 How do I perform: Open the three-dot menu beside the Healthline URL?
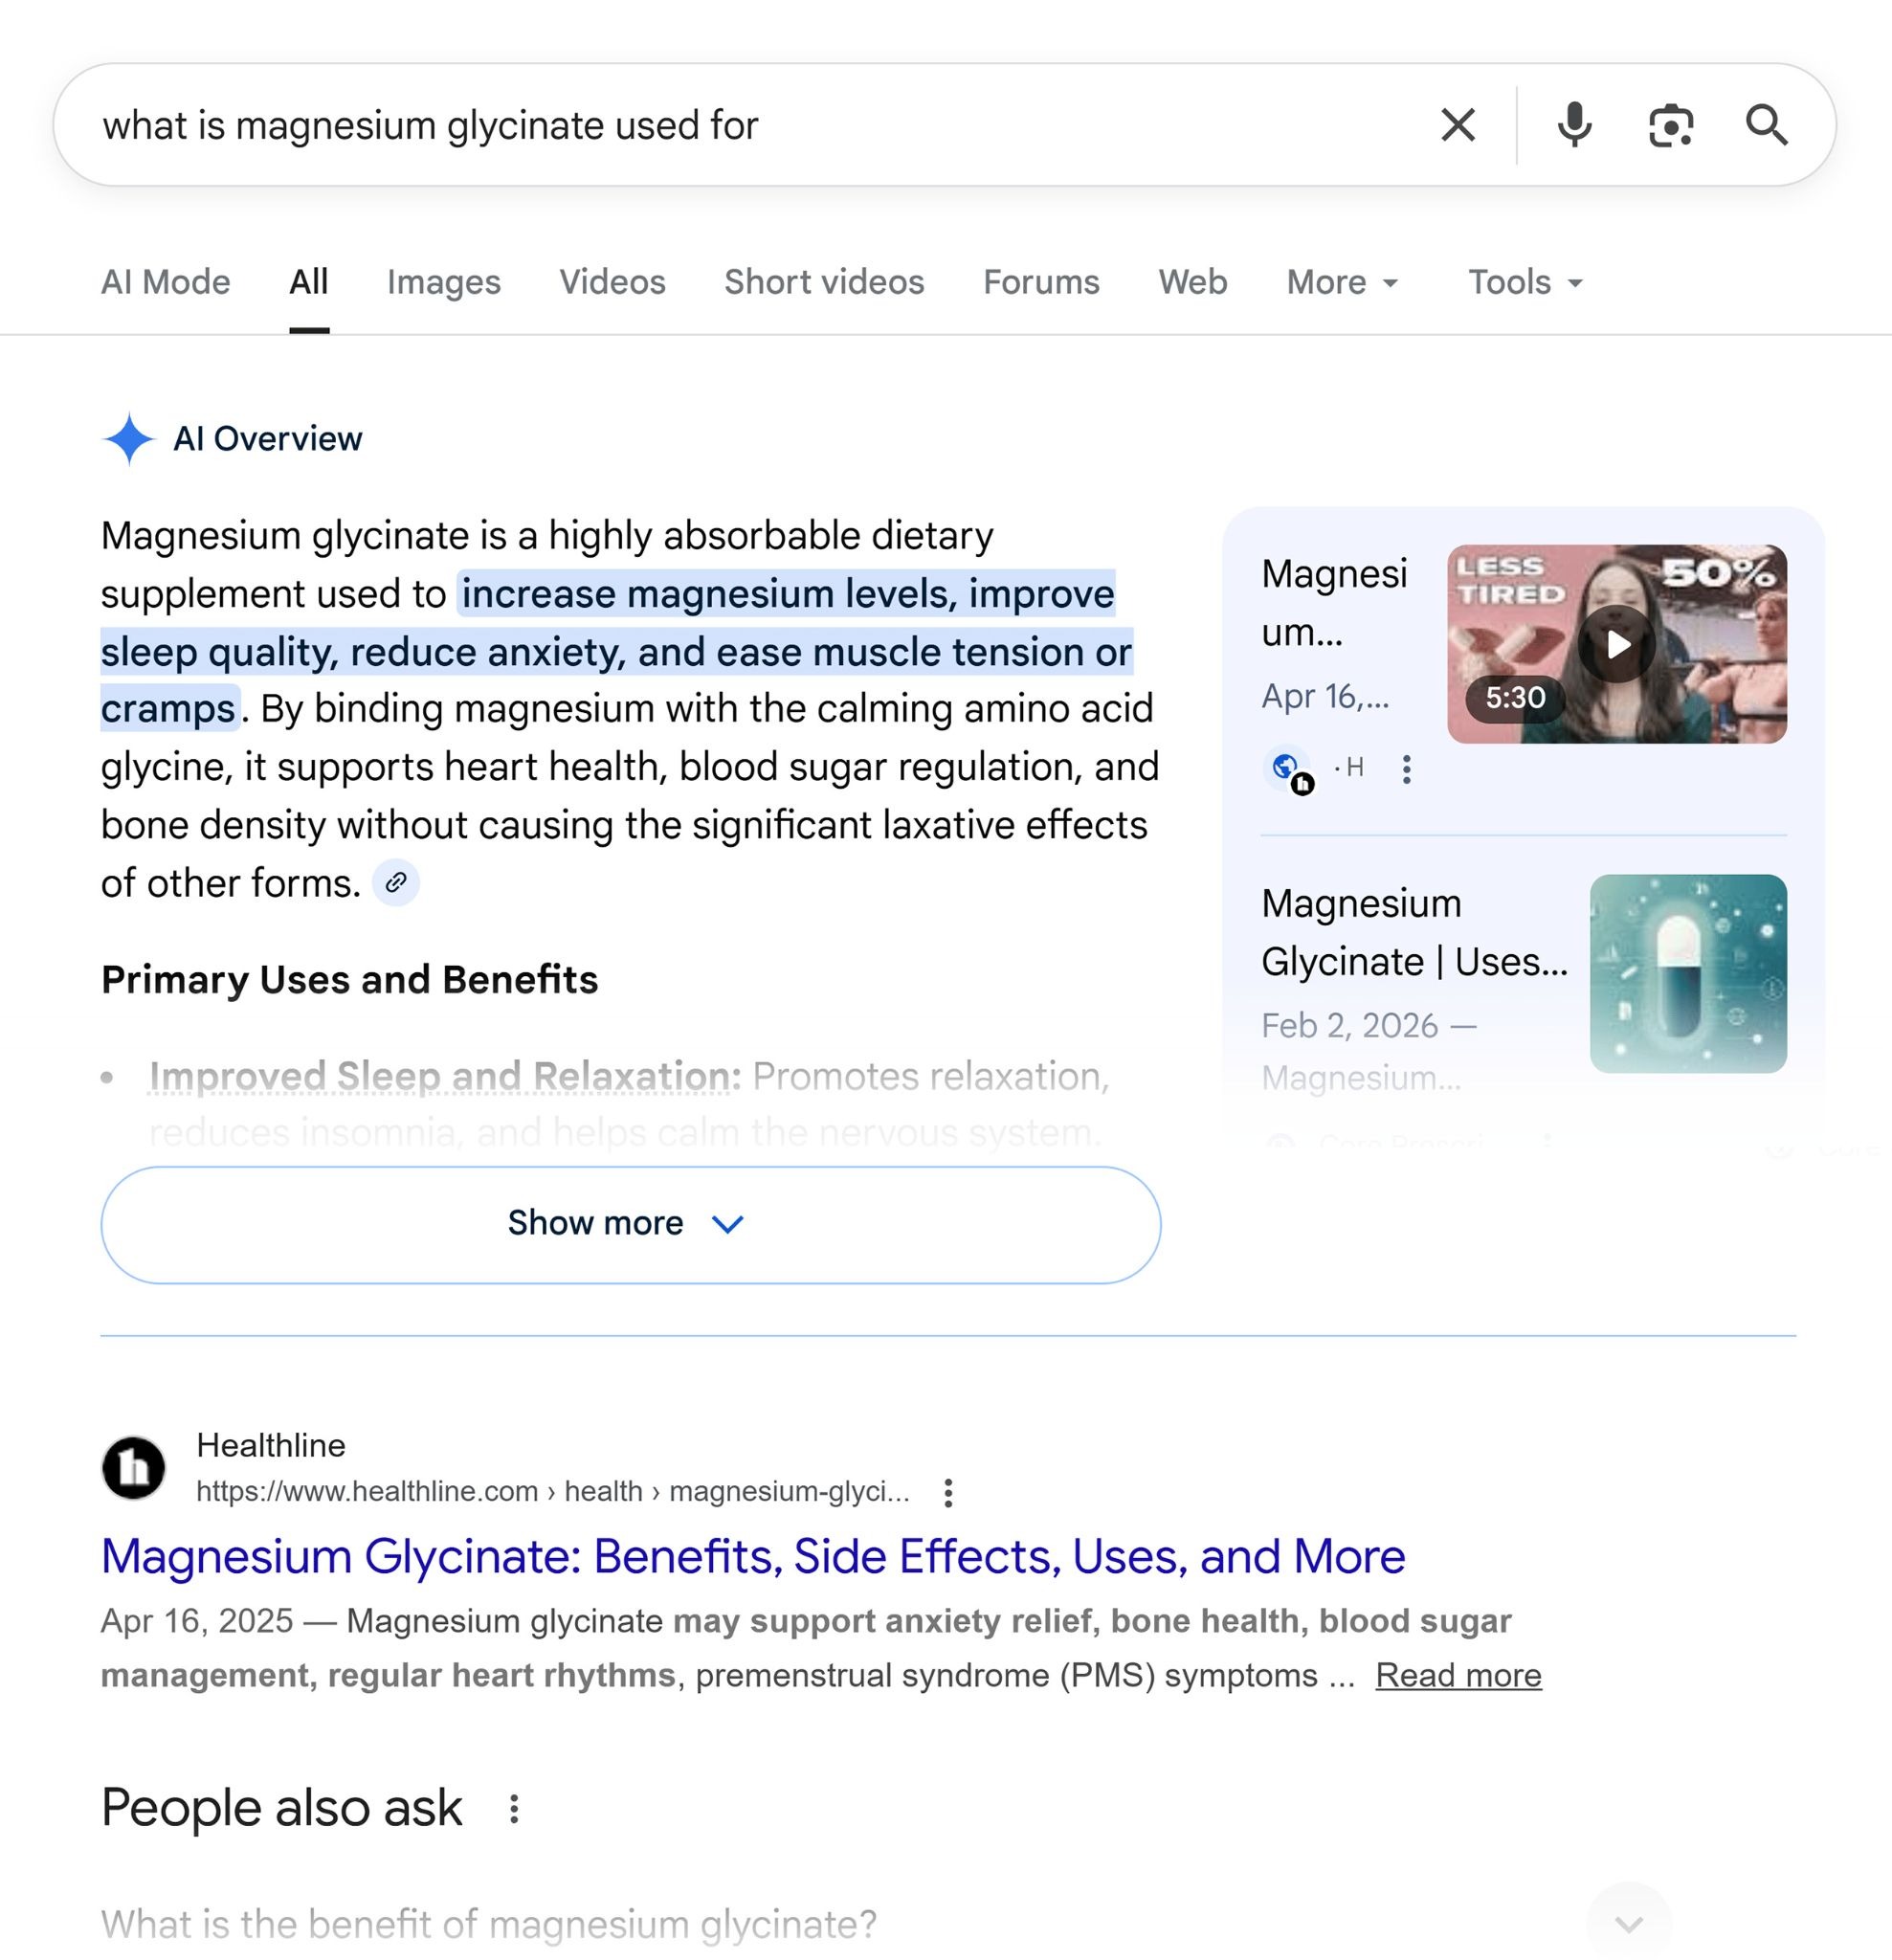[947, 1491]
